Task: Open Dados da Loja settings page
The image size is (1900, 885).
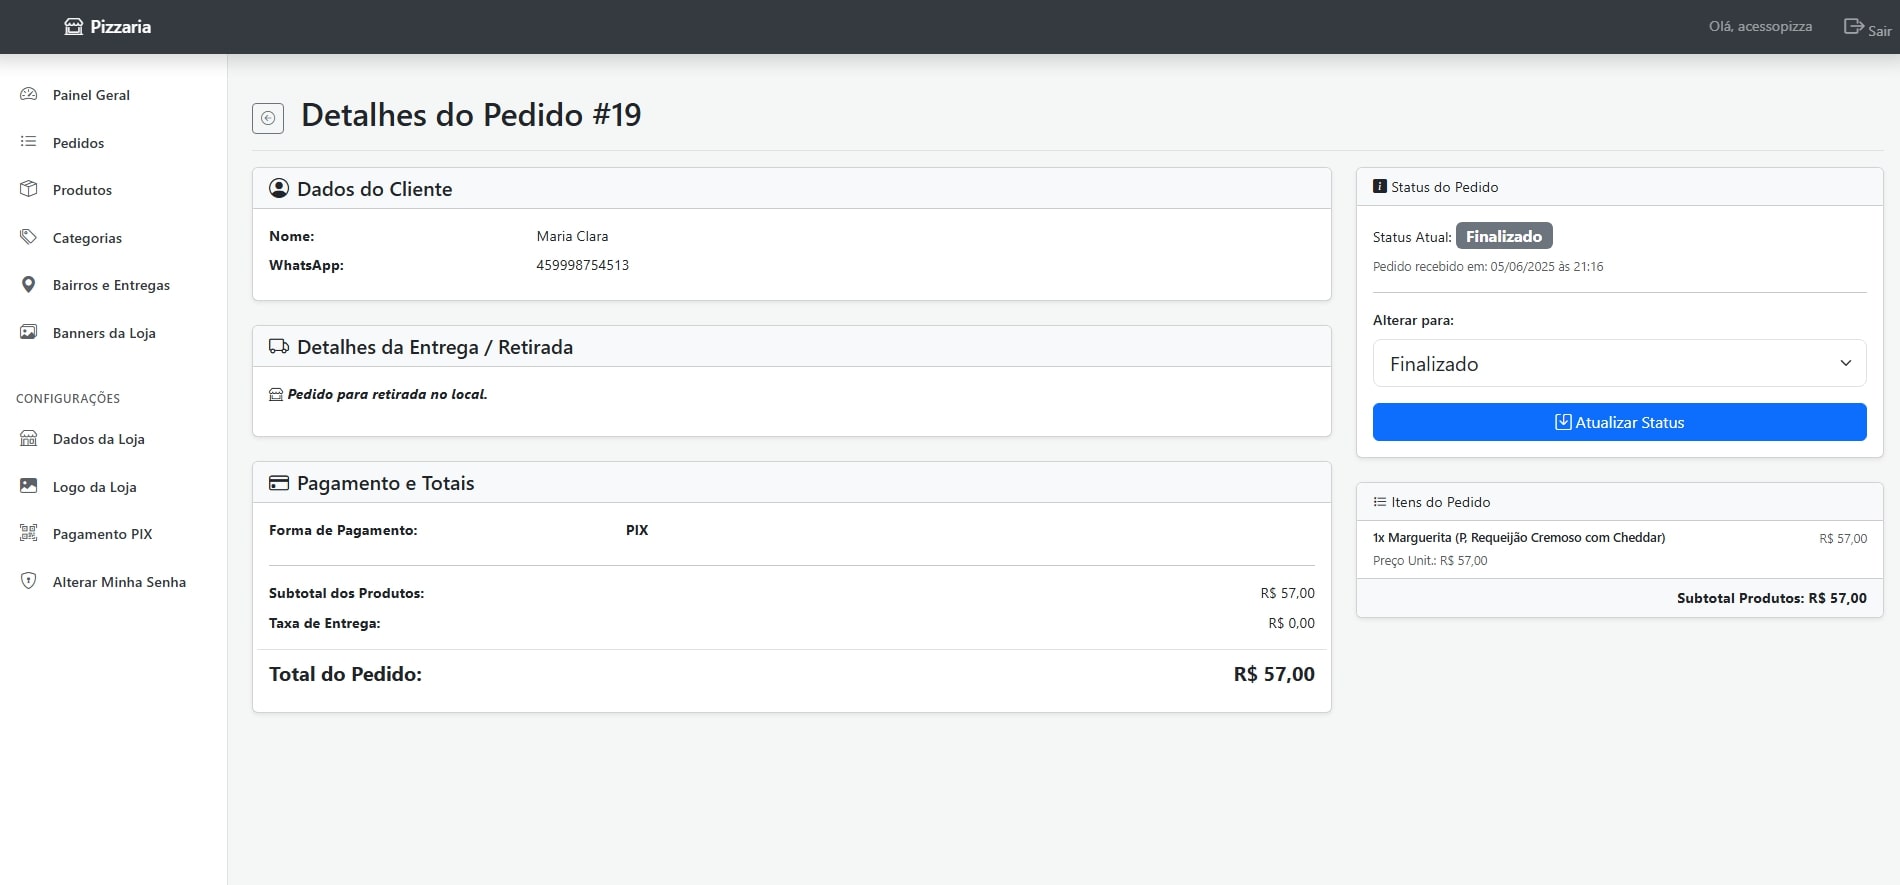Action: 98,439
